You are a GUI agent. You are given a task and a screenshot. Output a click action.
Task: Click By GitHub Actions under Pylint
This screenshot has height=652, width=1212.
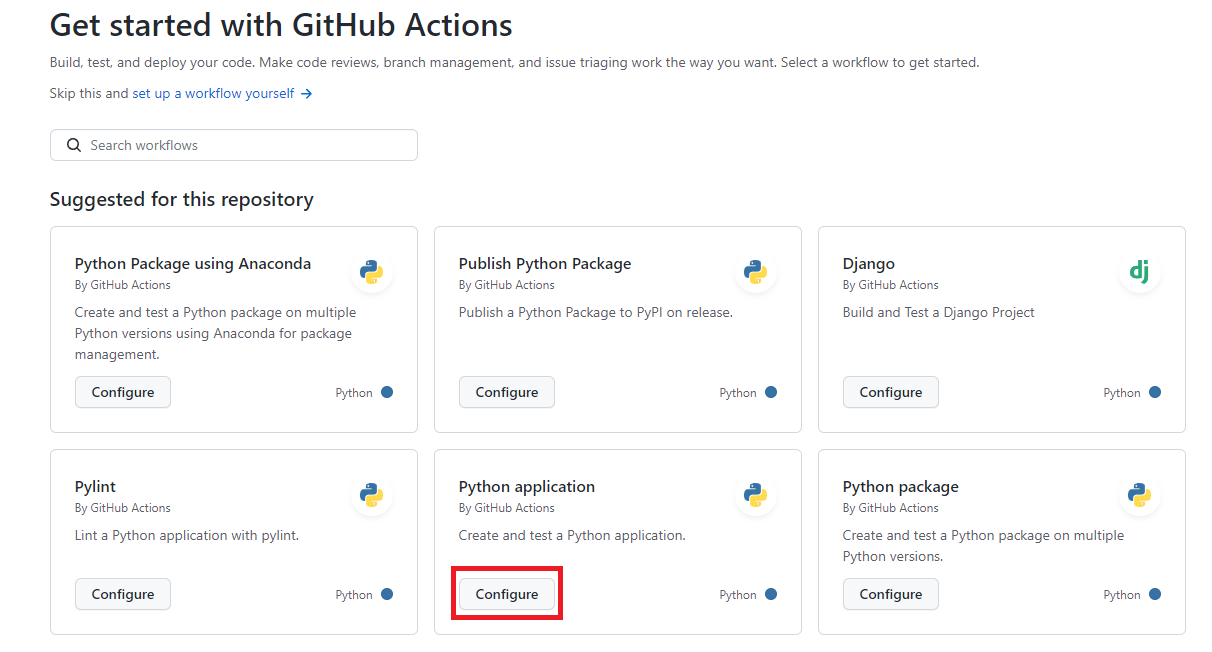pos(123,508)
